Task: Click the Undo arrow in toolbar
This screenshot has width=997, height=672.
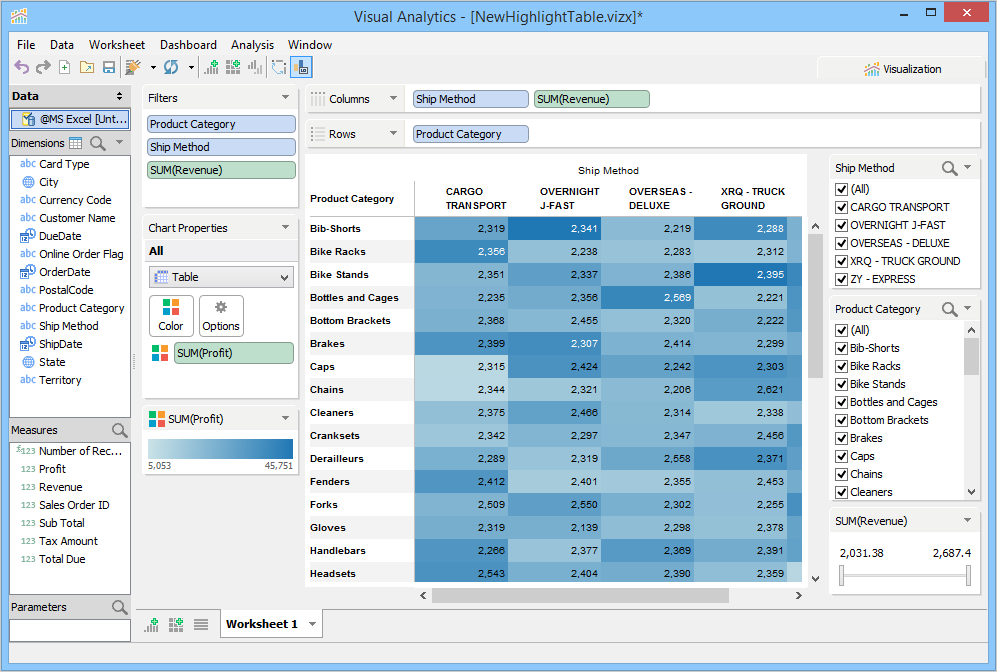Action: pyautogui.click(x=21, y=67)
